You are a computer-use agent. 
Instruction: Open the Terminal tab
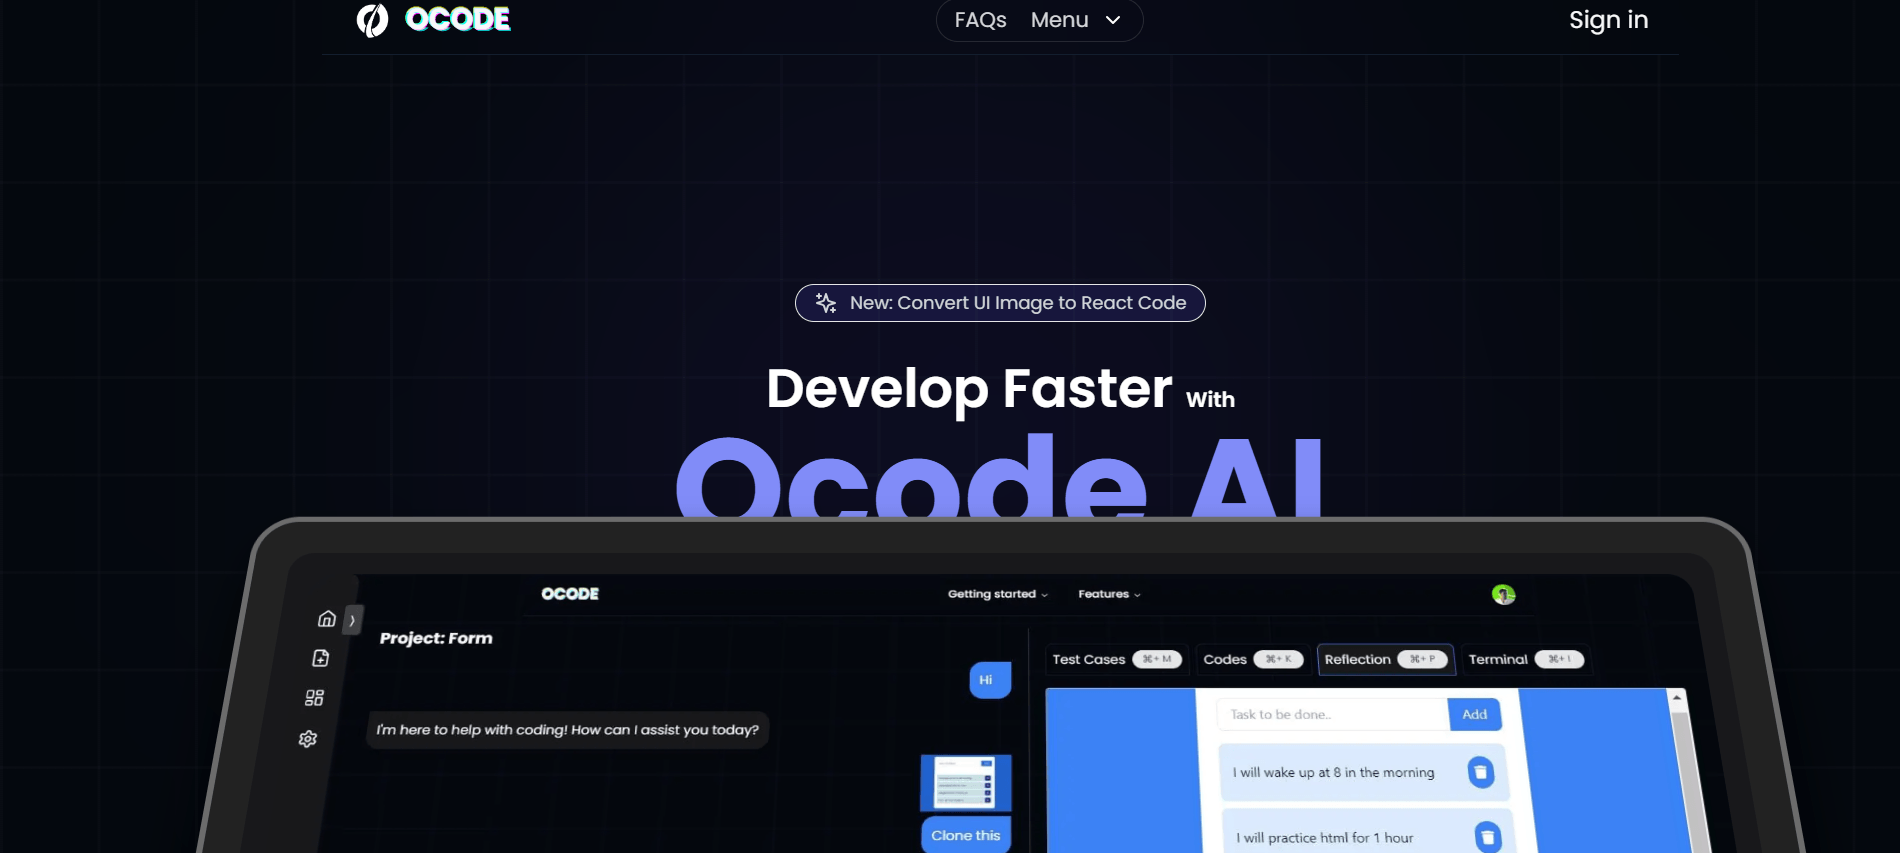pyautogui.click(x=1525, y=659)
